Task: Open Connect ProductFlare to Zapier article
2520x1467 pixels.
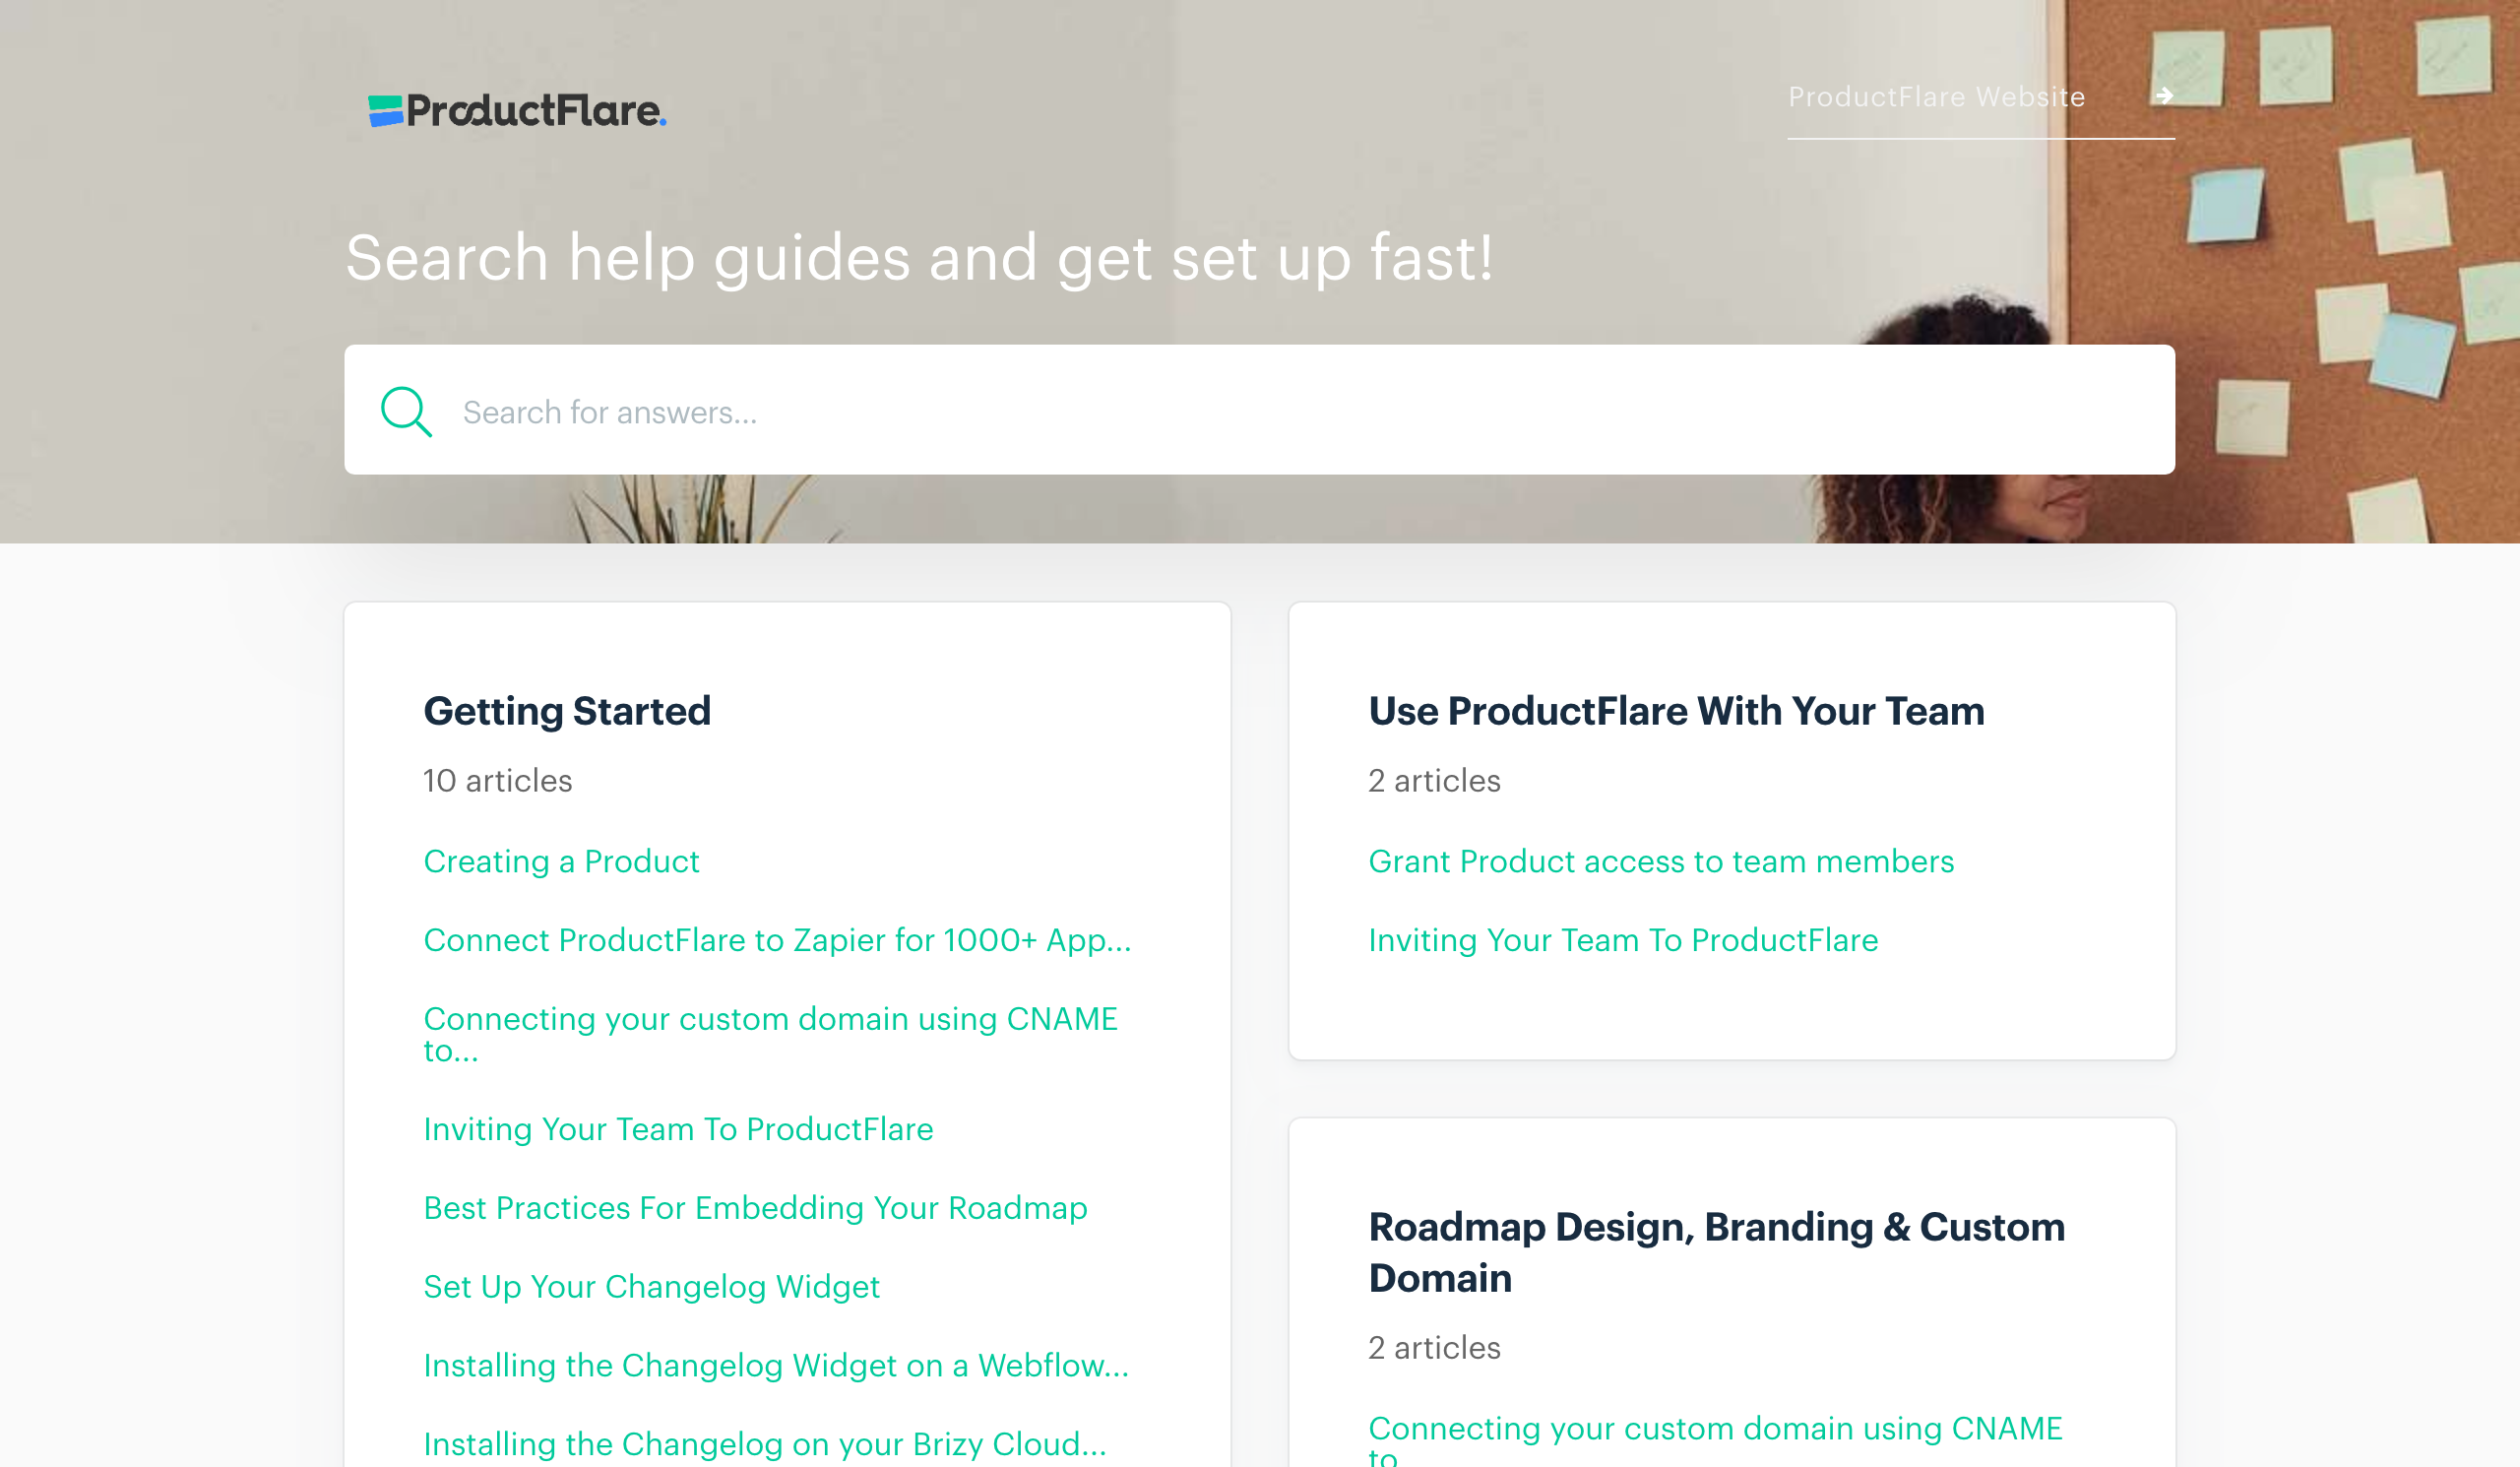Action: pyautogui.click(x=777, y=940)
